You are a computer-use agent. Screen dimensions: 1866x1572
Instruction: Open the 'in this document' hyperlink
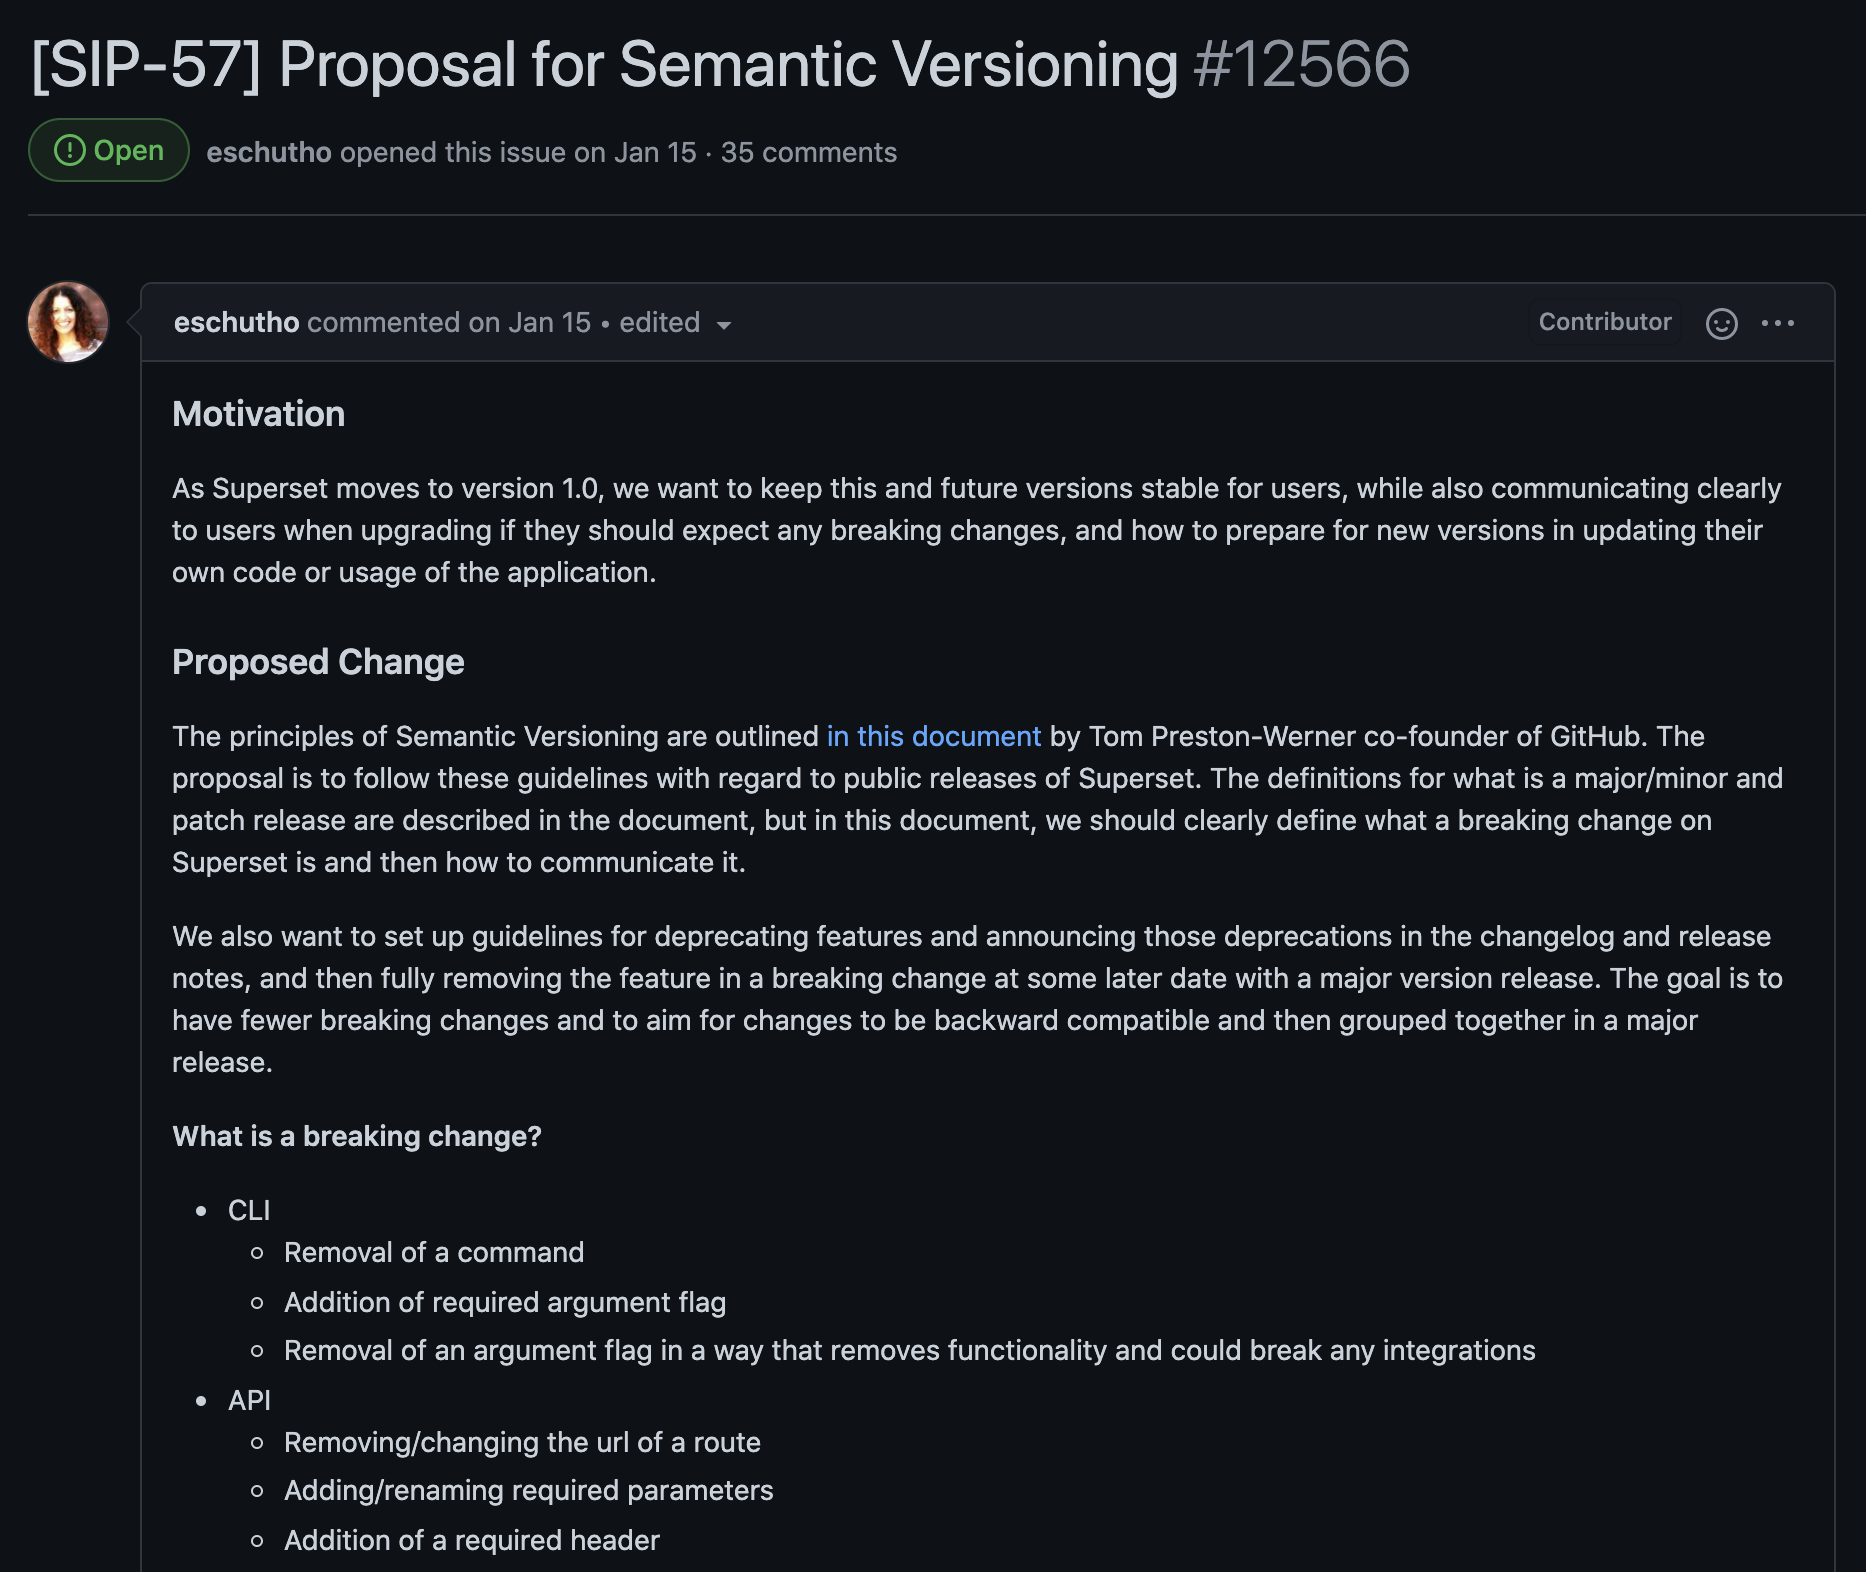(933, 736)
